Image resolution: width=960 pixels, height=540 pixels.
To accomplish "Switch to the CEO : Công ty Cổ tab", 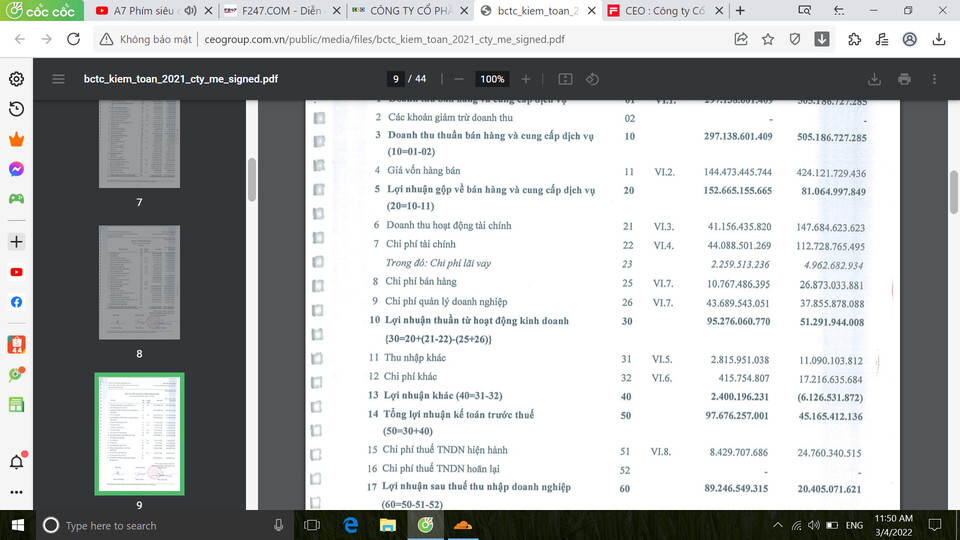I will pos(665,10).
